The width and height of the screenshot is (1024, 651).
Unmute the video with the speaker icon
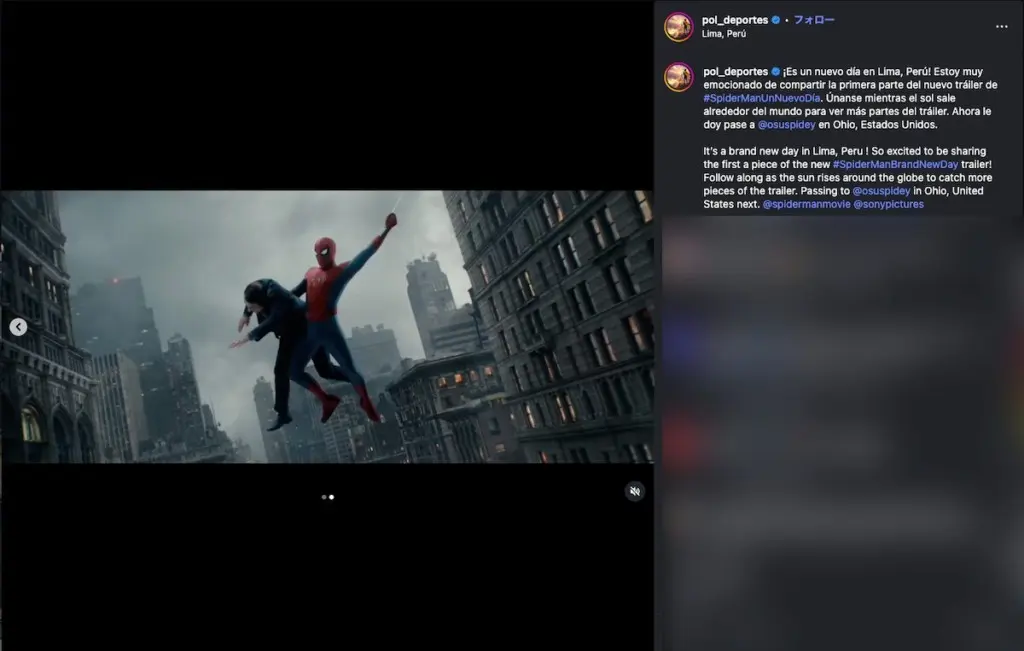(634, 491)
